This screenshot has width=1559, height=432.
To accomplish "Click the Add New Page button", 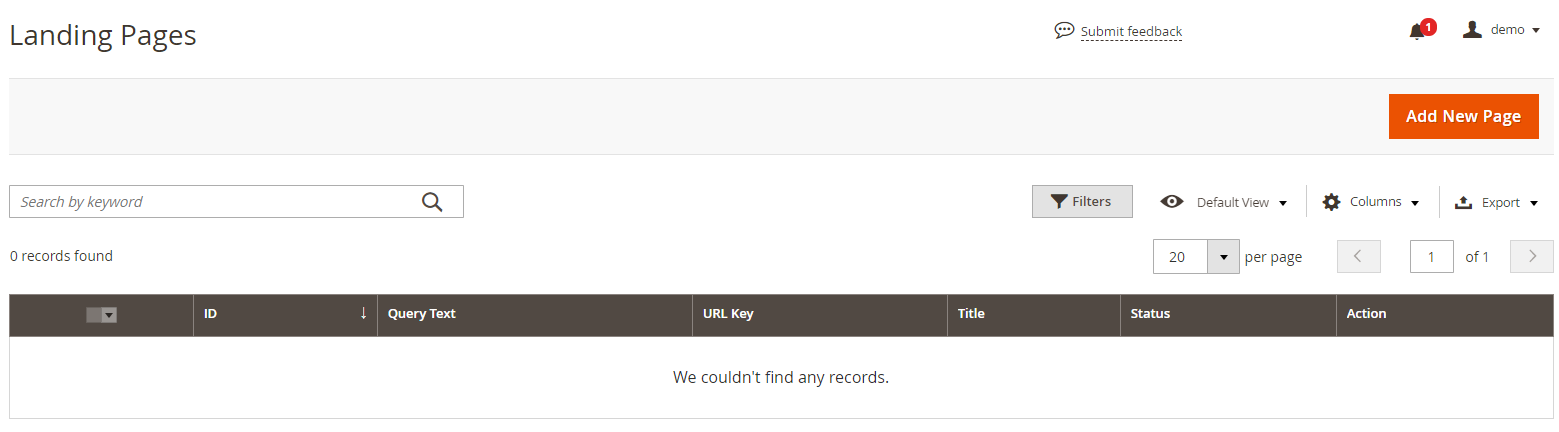I will tap(1464, 116).
